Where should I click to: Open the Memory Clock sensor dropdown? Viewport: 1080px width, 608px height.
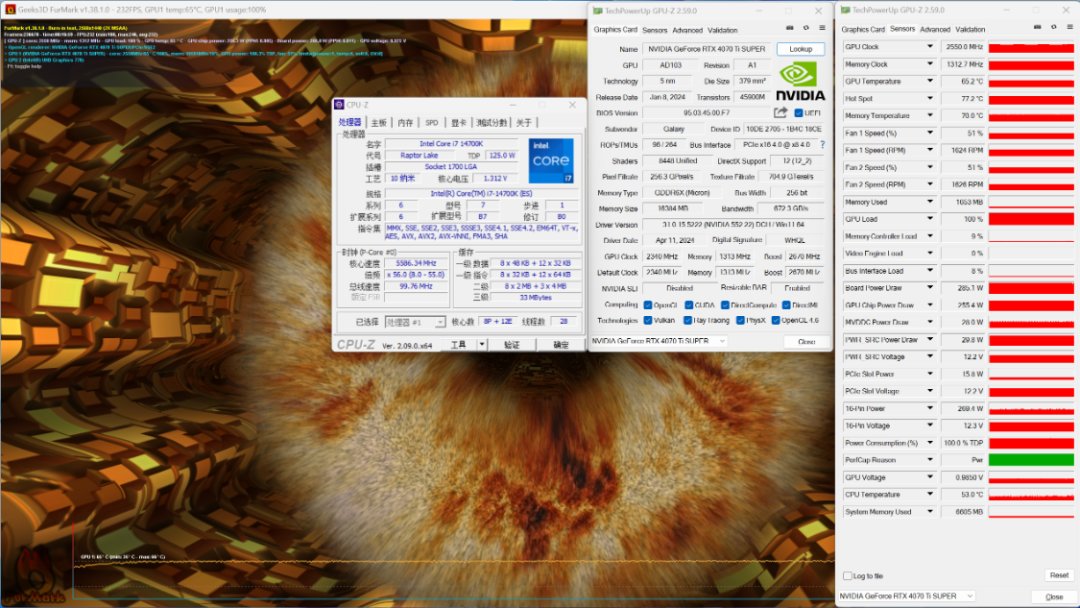tap(930, 64)
